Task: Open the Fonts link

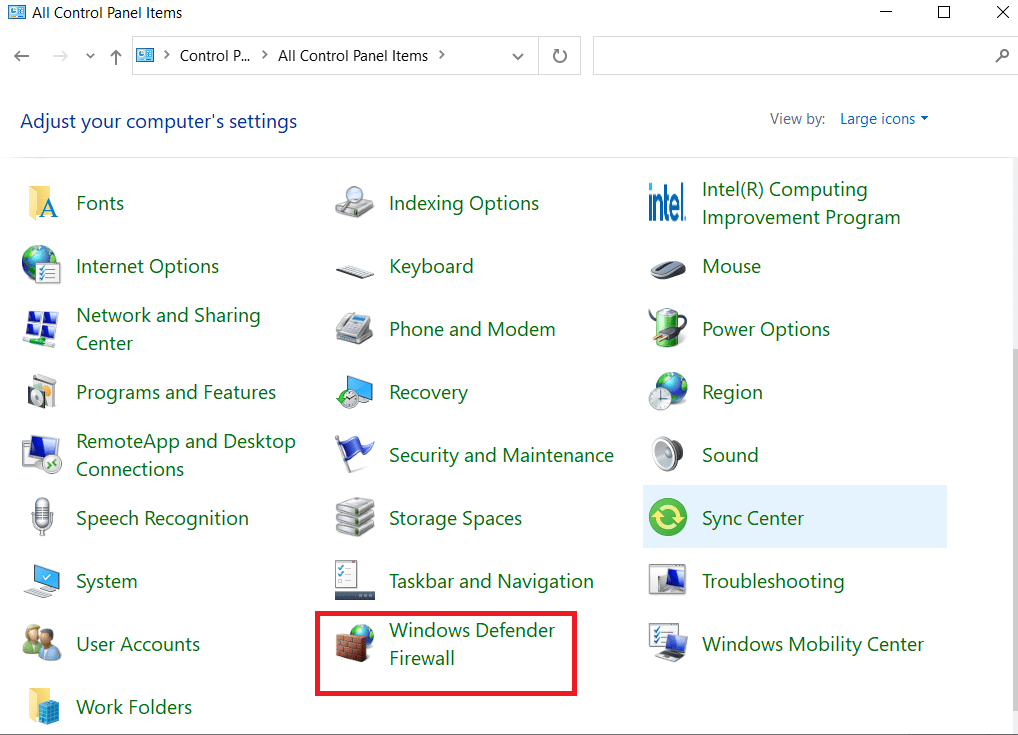Action: coord(100,203)
